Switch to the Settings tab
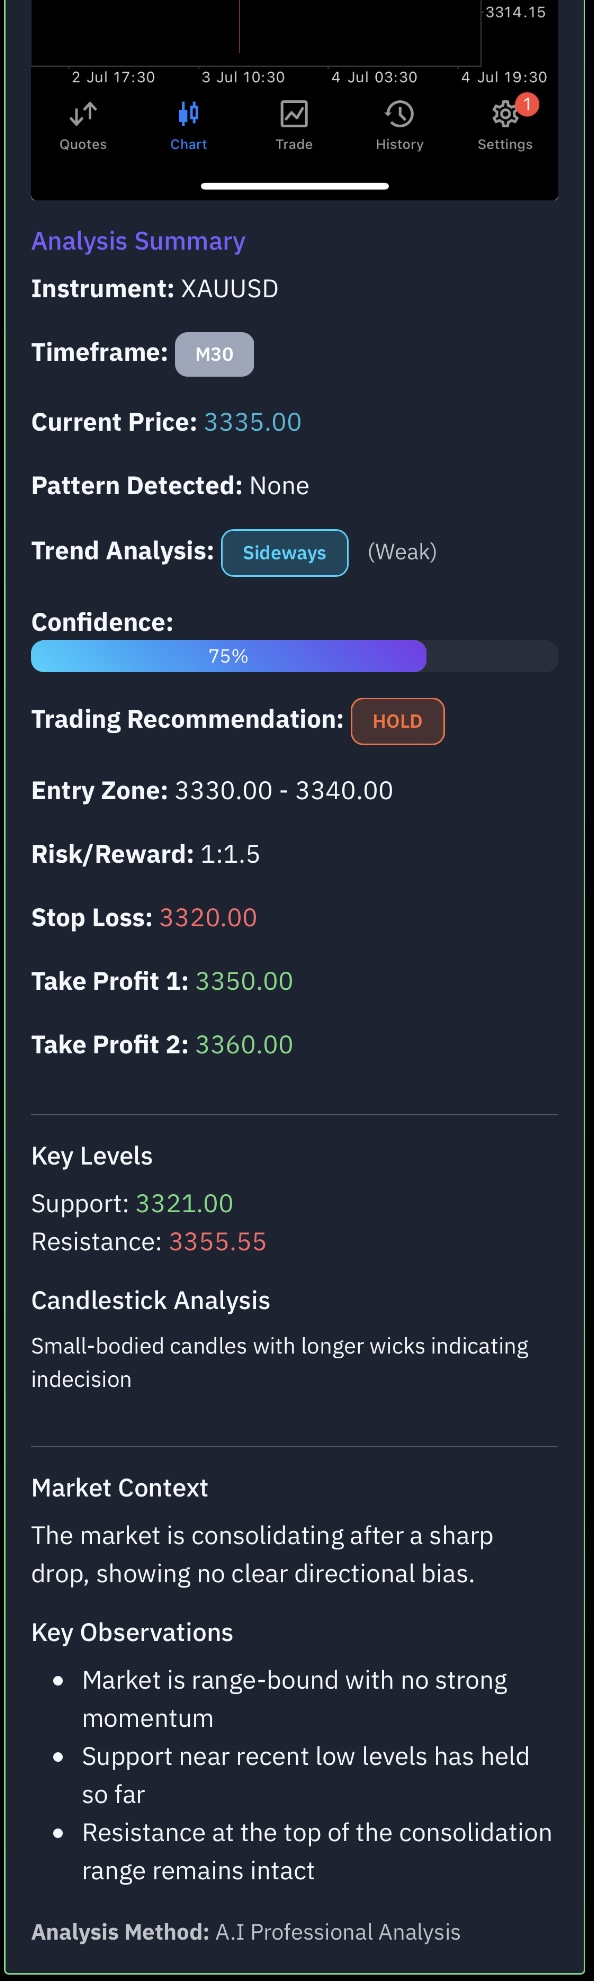Image resolution: width=594 pixels, height=1981 pixels. (504, 125)
